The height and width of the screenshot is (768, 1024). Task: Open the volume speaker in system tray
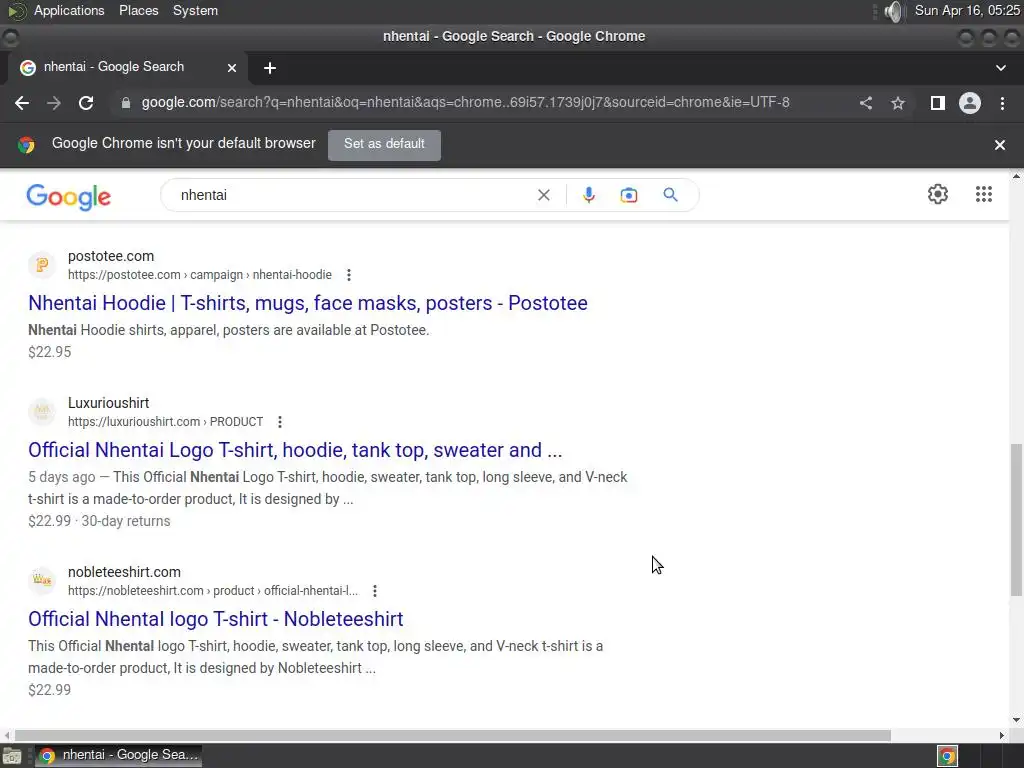point(893,11)
